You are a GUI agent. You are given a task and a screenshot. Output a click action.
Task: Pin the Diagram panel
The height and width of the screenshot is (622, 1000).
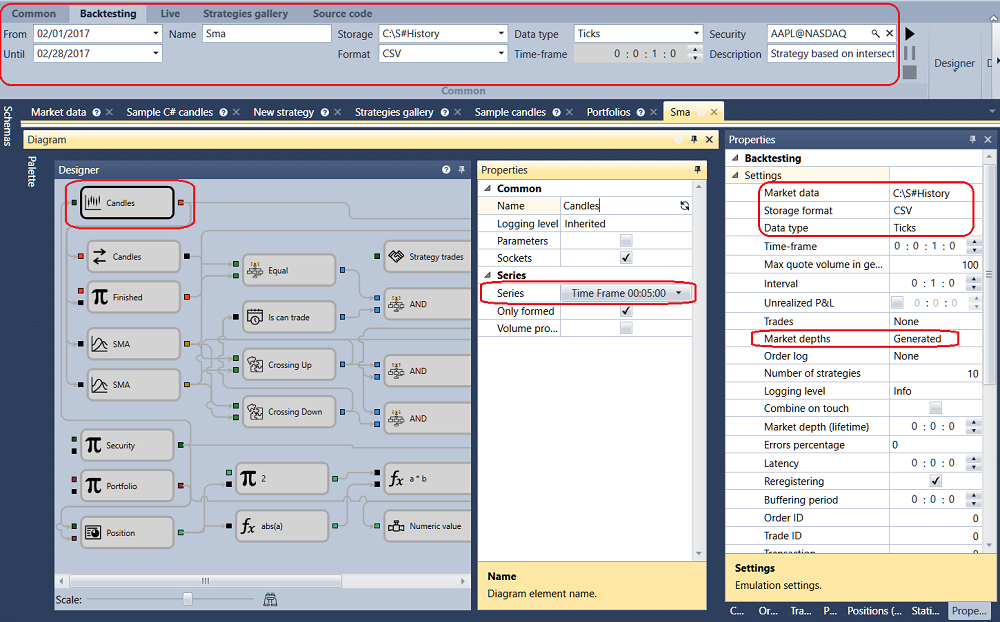[x=694, y=139]
